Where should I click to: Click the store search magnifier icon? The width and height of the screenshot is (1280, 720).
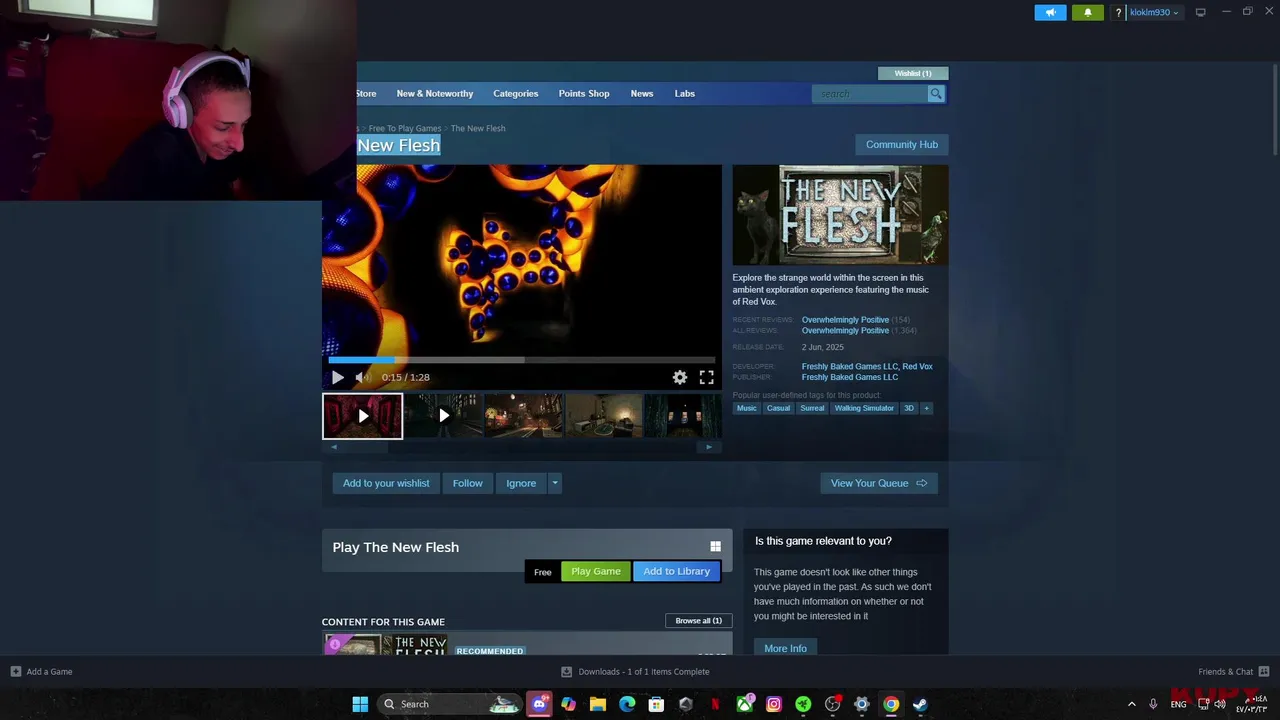tap(936, 94)
